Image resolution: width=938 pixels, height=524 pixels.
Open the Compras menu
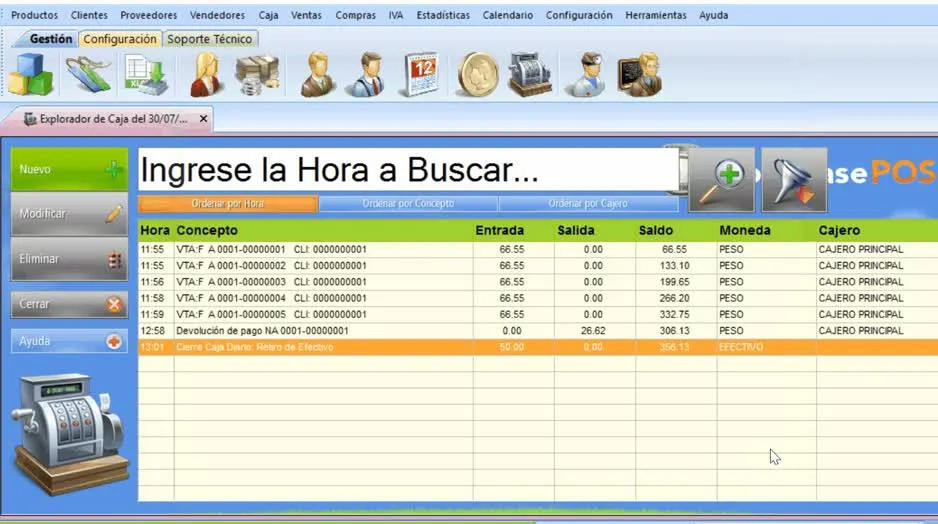coord(355,15)
